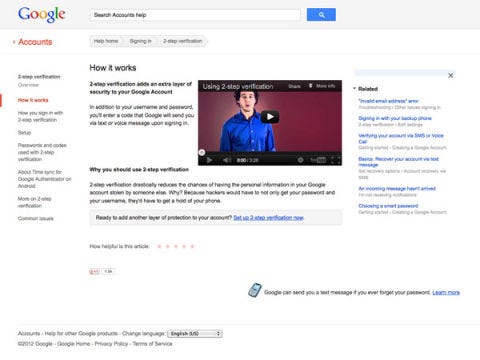This screenshot has width=480, height=360.
Task: Open Overview in the sidebar
Action: click(x=28, y=85)
